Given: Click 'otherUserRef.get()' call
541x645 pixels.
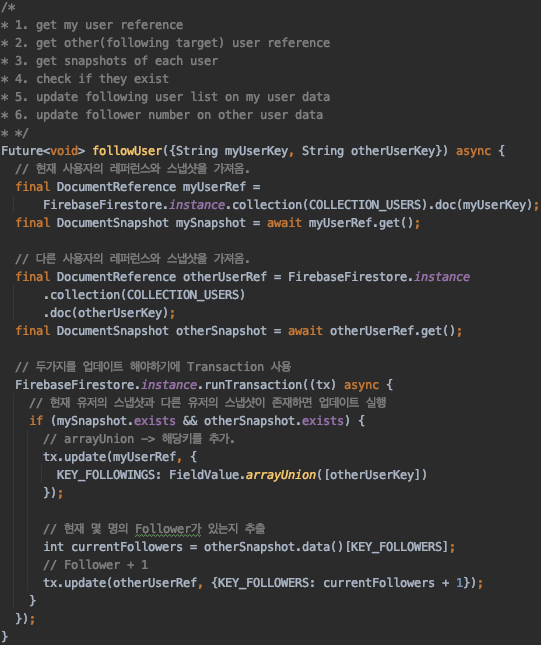Looking at the screenshot, I should click(x=392, y=331).
